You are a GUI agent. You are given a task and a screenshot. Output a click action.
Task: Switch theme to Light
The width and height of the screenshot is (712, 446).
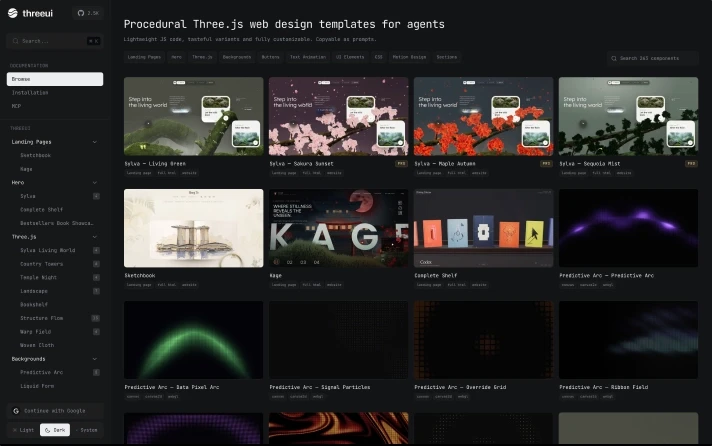pyautogui.click(x=23, y=430)
